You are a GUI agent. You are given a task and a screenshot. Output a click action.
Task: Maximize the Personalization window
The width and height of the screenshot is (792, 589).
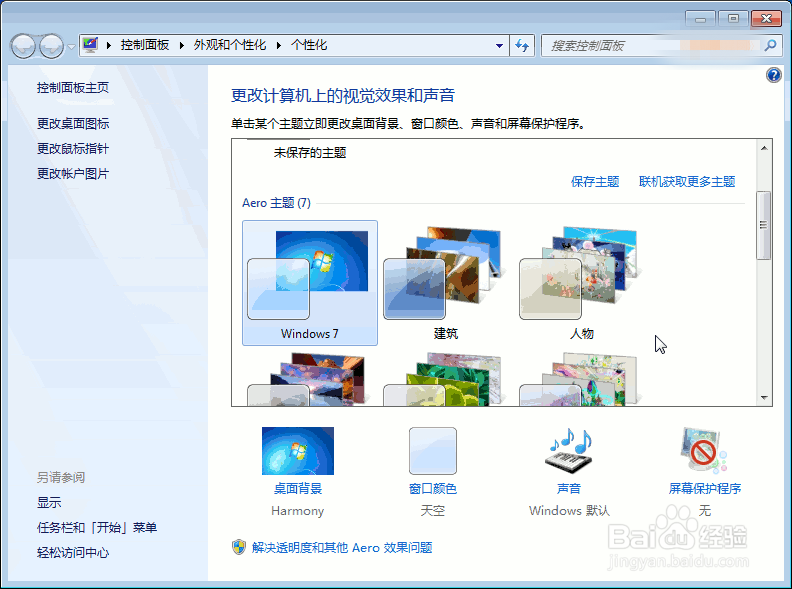(733, 19)
